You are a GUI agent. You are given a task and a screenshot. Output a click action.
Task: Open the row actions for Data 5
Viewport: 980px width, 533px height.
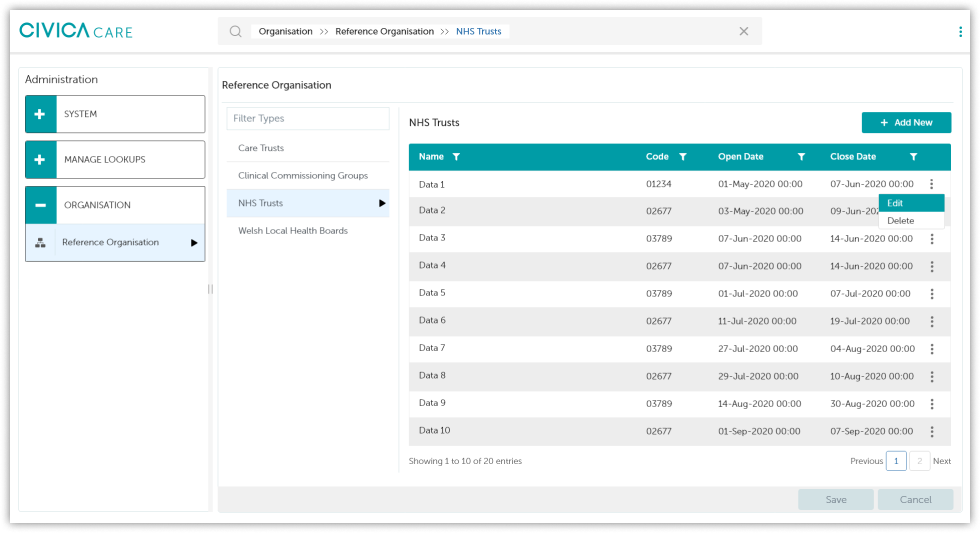point(932,294)
